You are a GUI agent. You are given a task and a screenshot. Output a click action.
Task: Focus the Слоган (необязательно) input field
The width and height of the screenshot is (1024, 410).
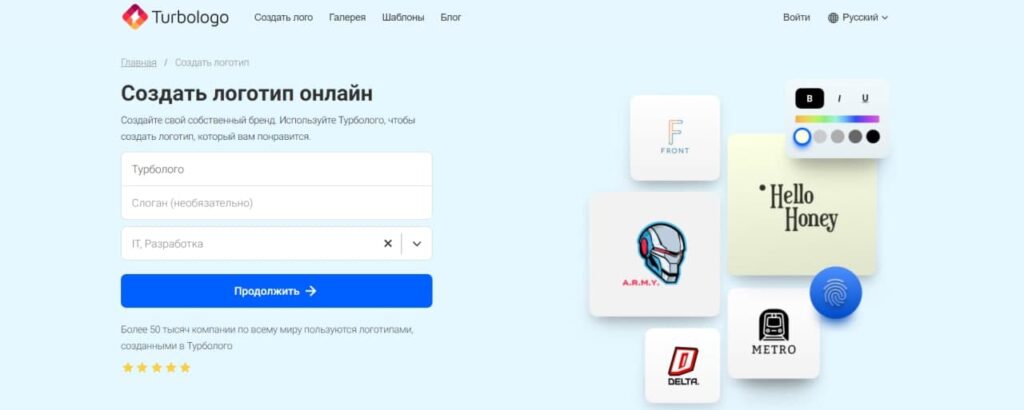276,203
